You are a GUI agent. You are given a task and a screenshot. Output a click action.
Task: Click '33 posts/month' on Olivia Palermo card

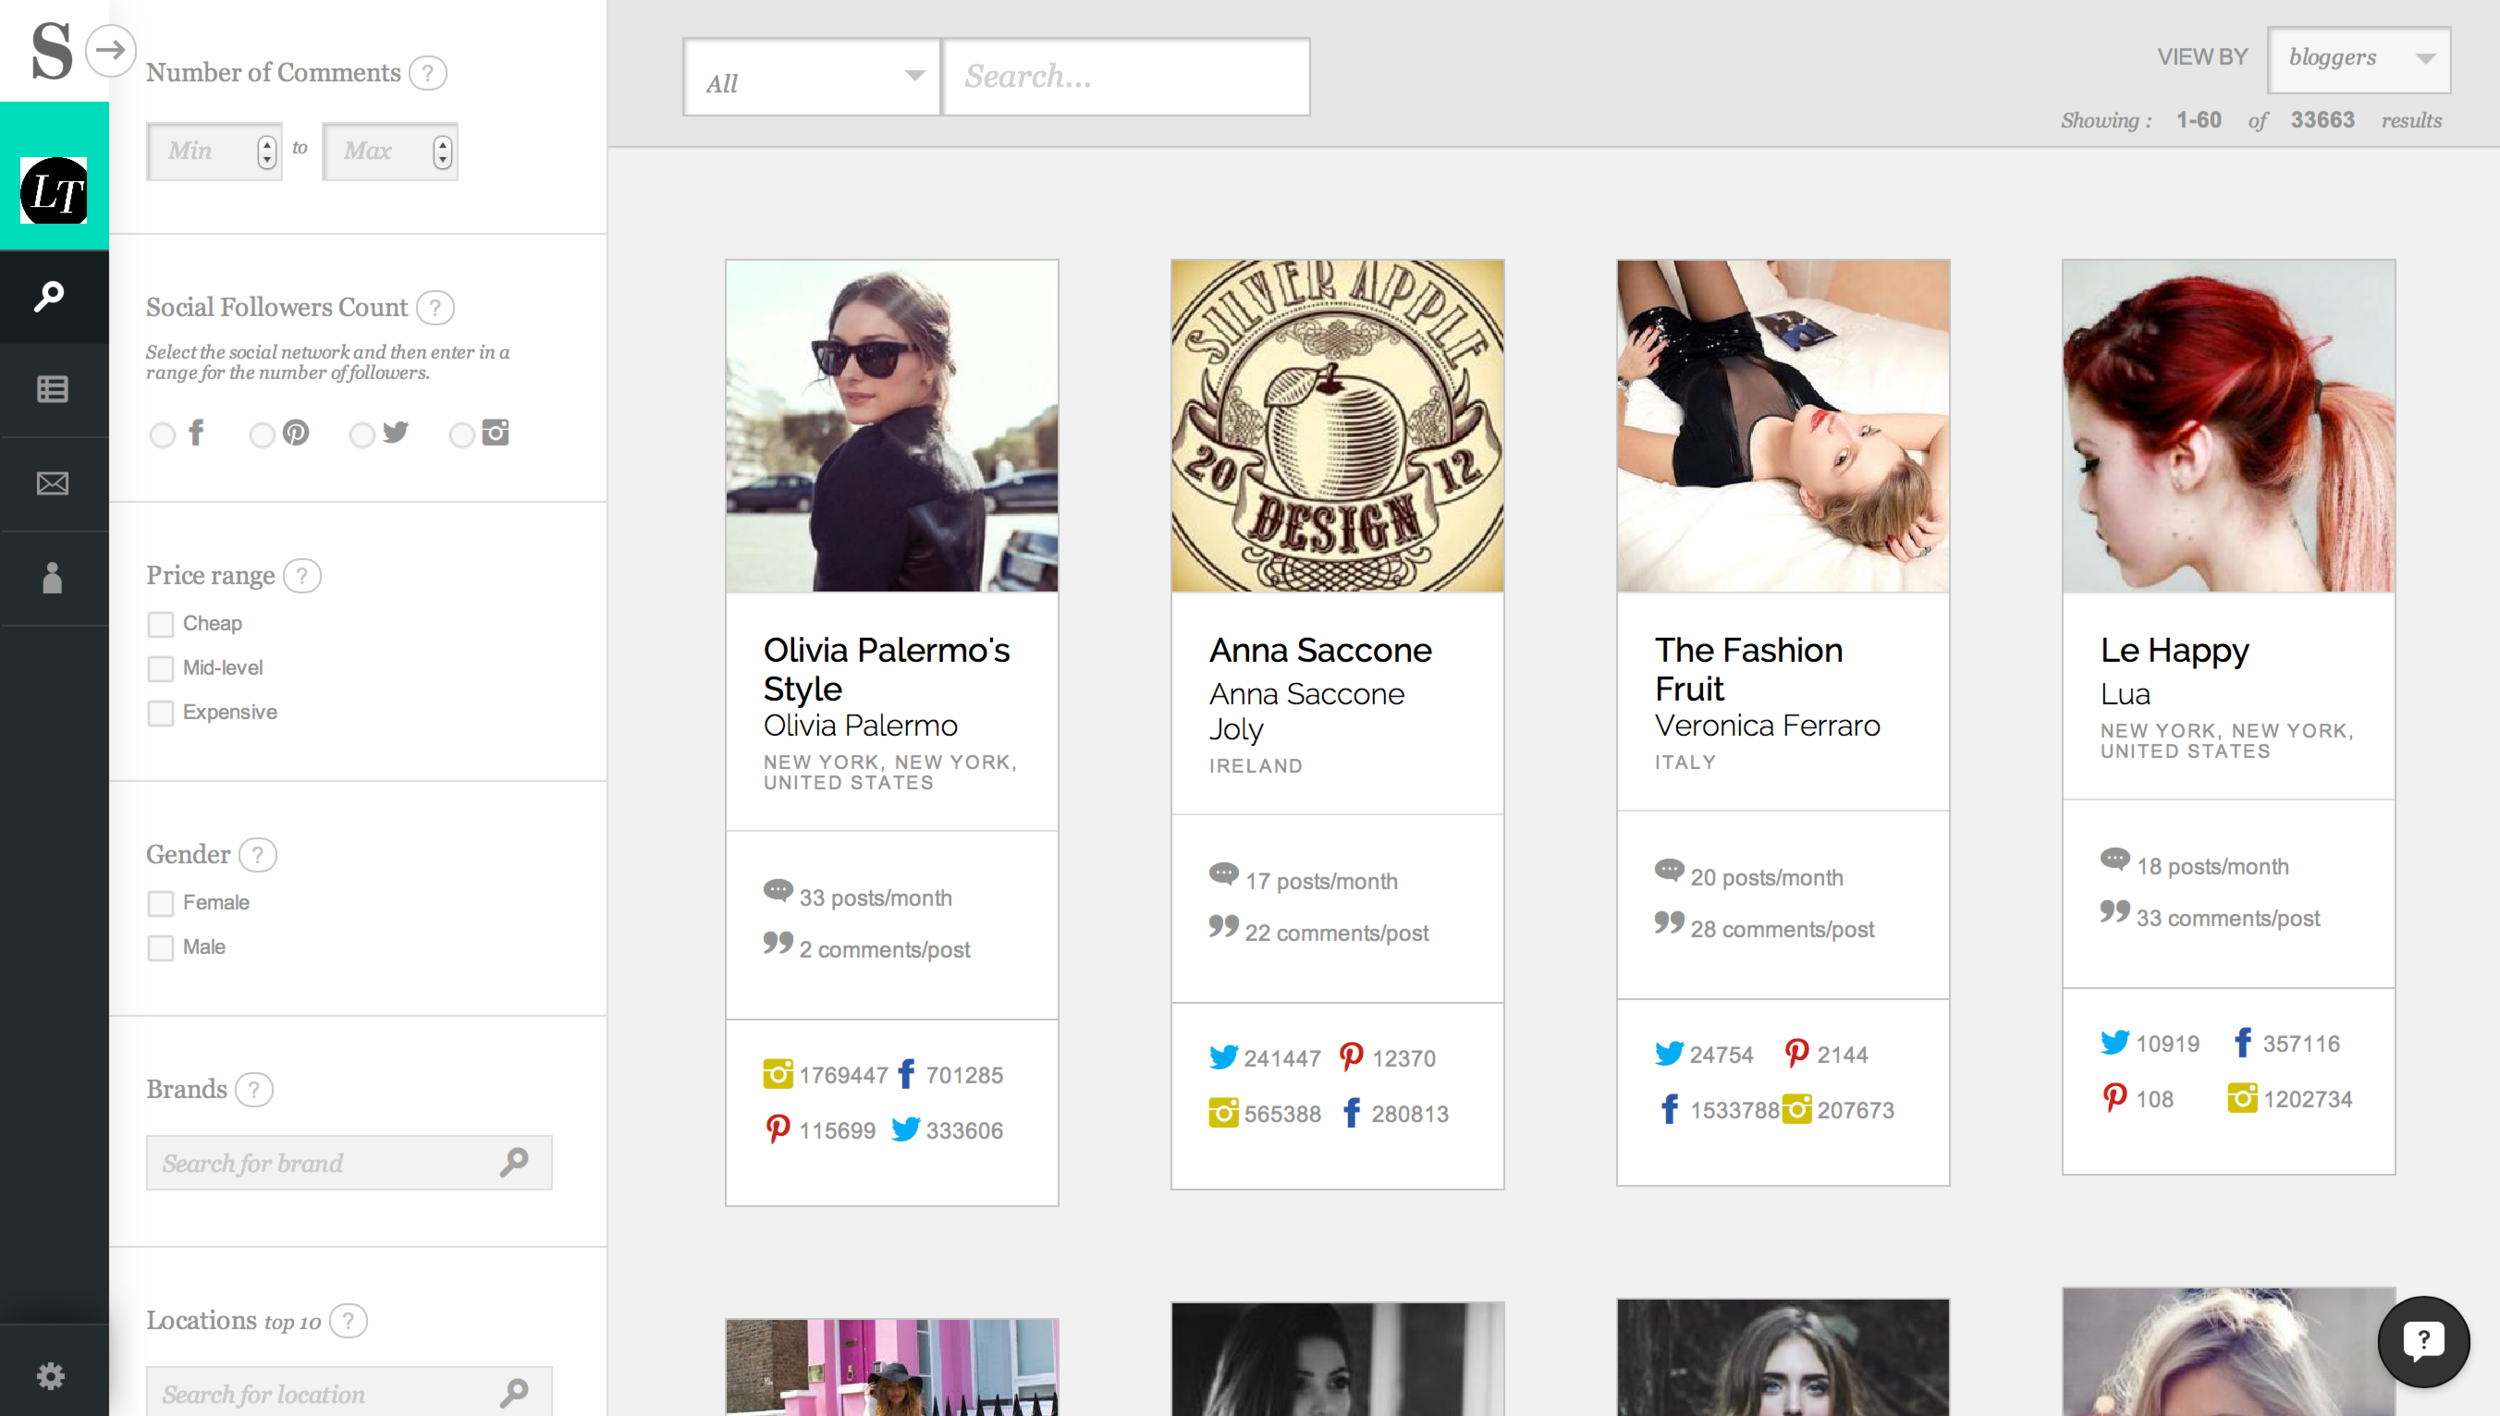pyautogui.click(x=875, y=898)
